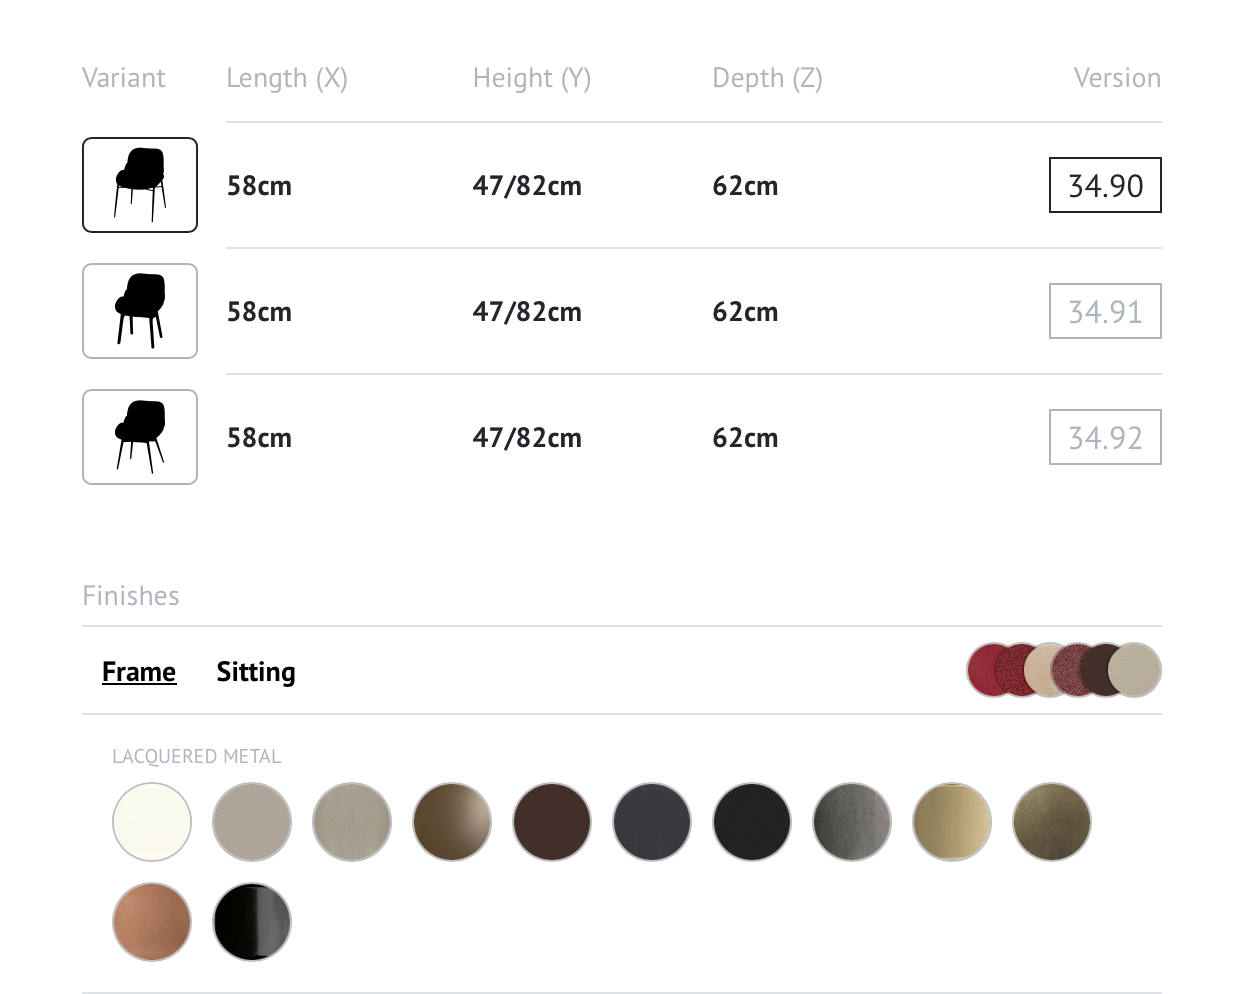This screenshot has width=1254, height=994.
Task: Pick the light grey-beige metal swatch
Action: pos(252,822)
